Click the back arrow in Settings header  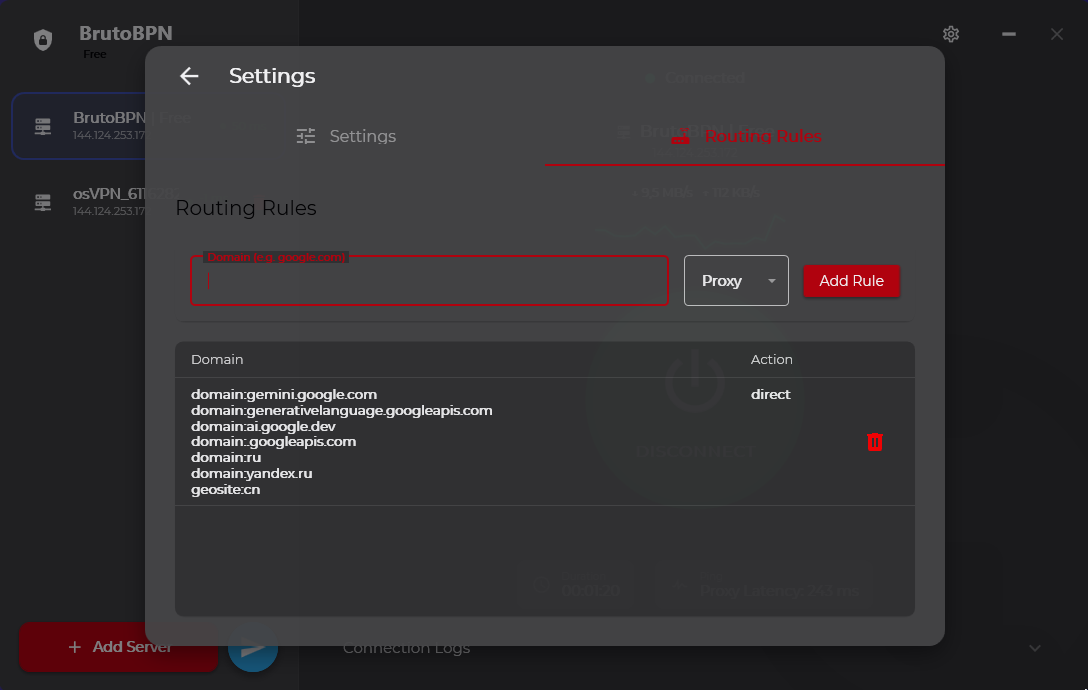pos(189,76)
